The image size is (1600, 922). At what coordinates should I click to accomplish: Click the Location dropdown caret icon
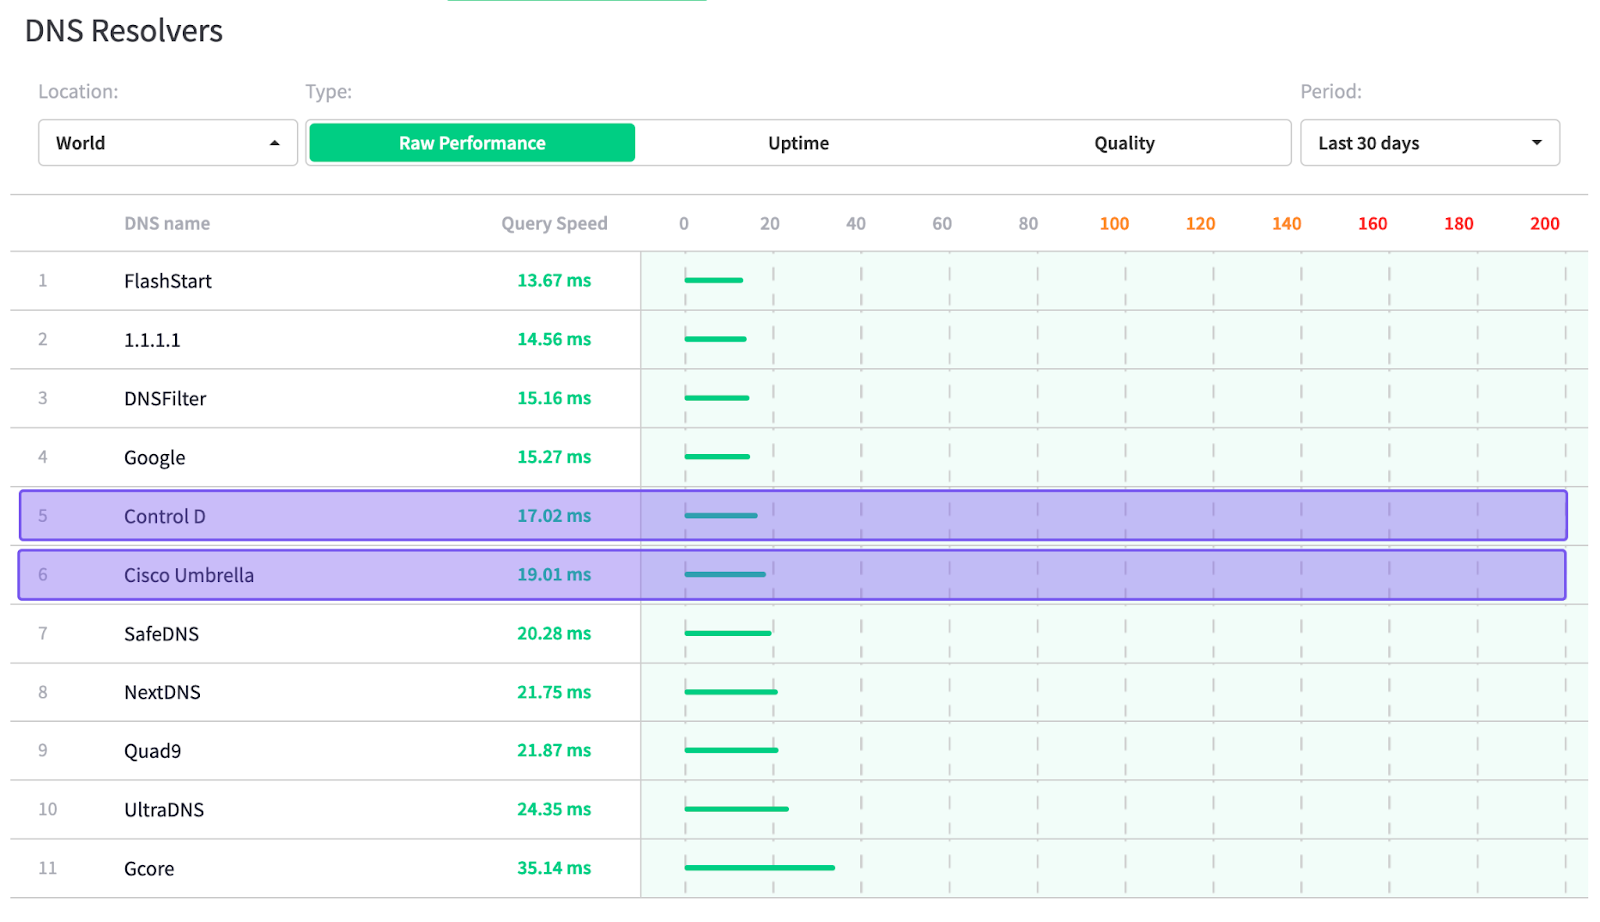tap(274, 143)
